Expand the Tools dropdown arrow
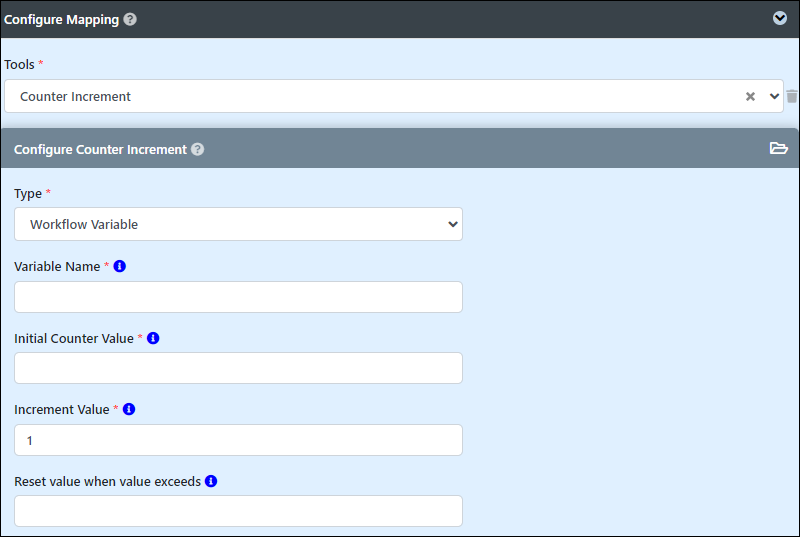The image size is (800, 537). coord(774,96)
